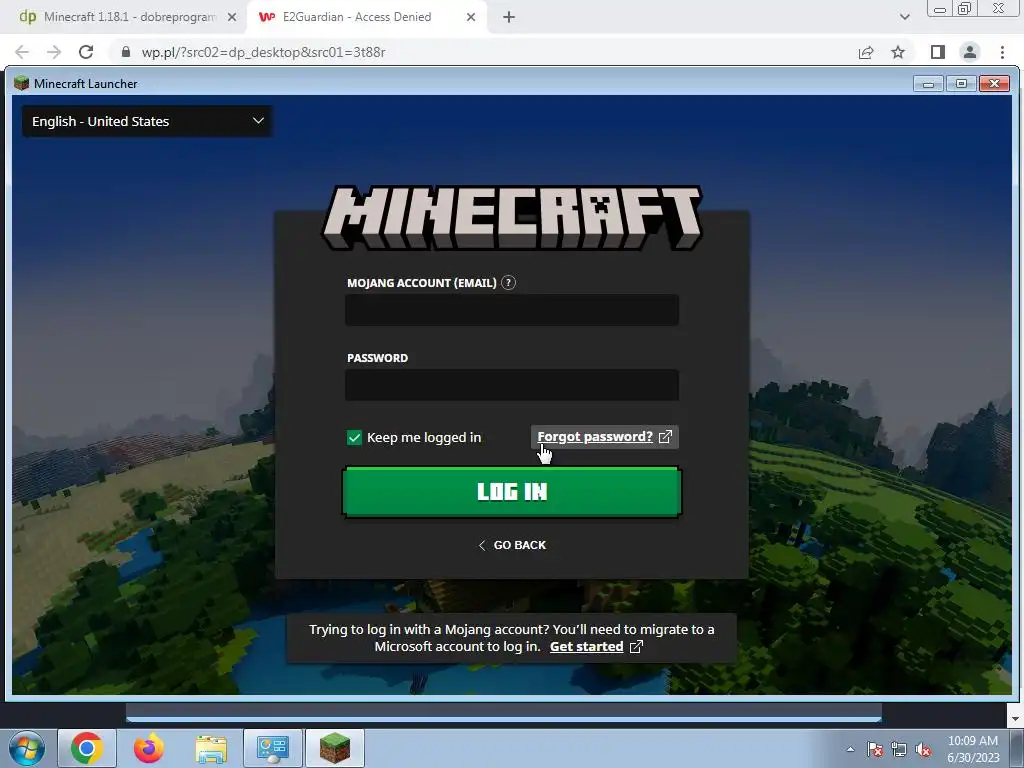Go back in the Chrome browser
The width and height of the screenshot is (1024, 768).
click(22, 52)
